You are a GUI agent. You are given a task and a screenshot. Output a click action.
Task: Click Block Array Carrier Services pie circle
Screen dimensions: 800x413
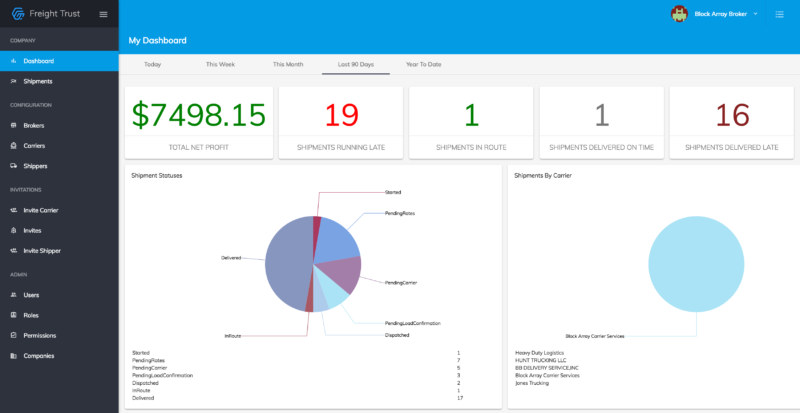click(x=696, y=264)
